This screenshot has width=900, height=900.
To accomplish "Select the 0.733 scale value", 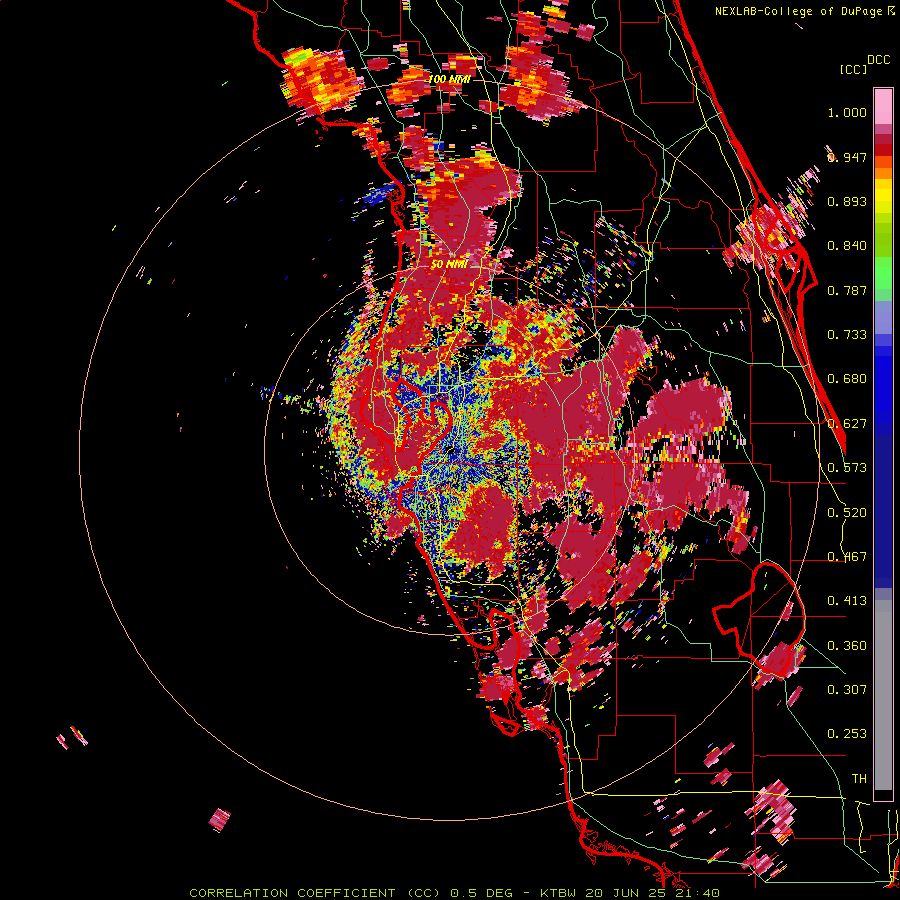I will pyautogui.click(x=847, y=335).
